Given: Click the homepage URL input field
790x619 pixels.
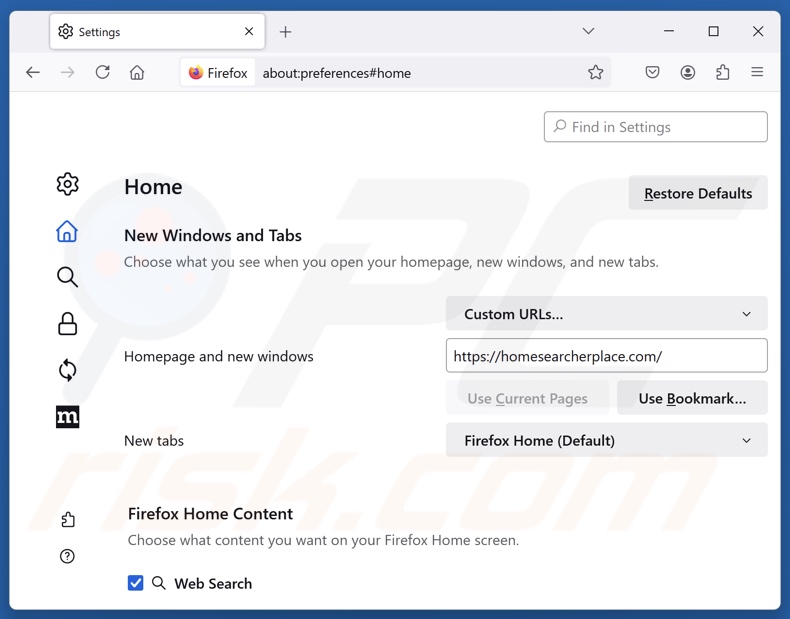Looking at the screenshot, I should point(607,356).
